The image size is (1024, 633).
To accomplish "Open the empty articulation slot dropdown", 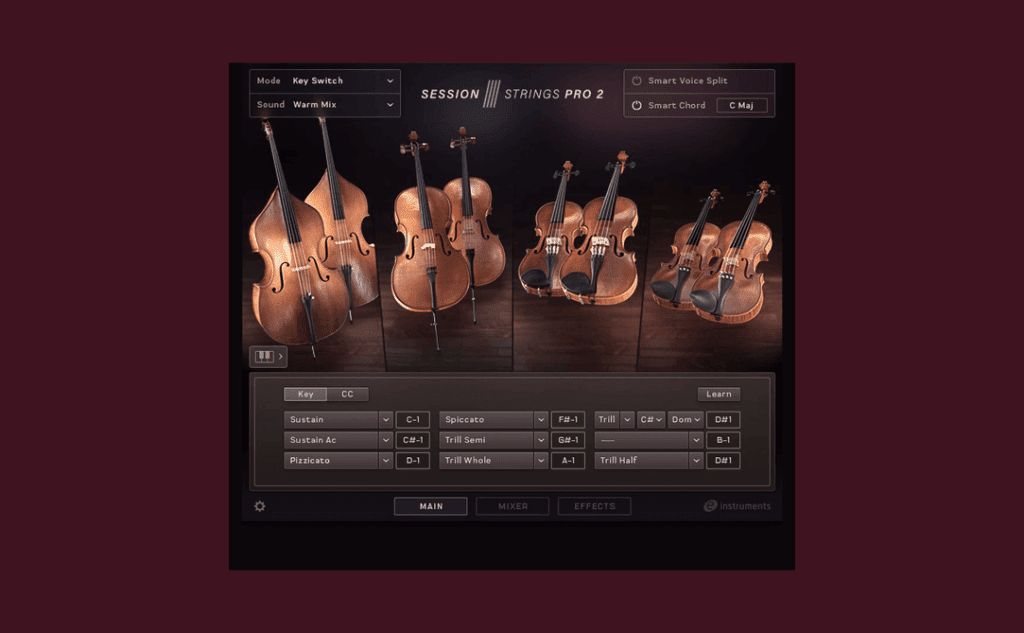I will pyautogui.click(x=648, y=440).
